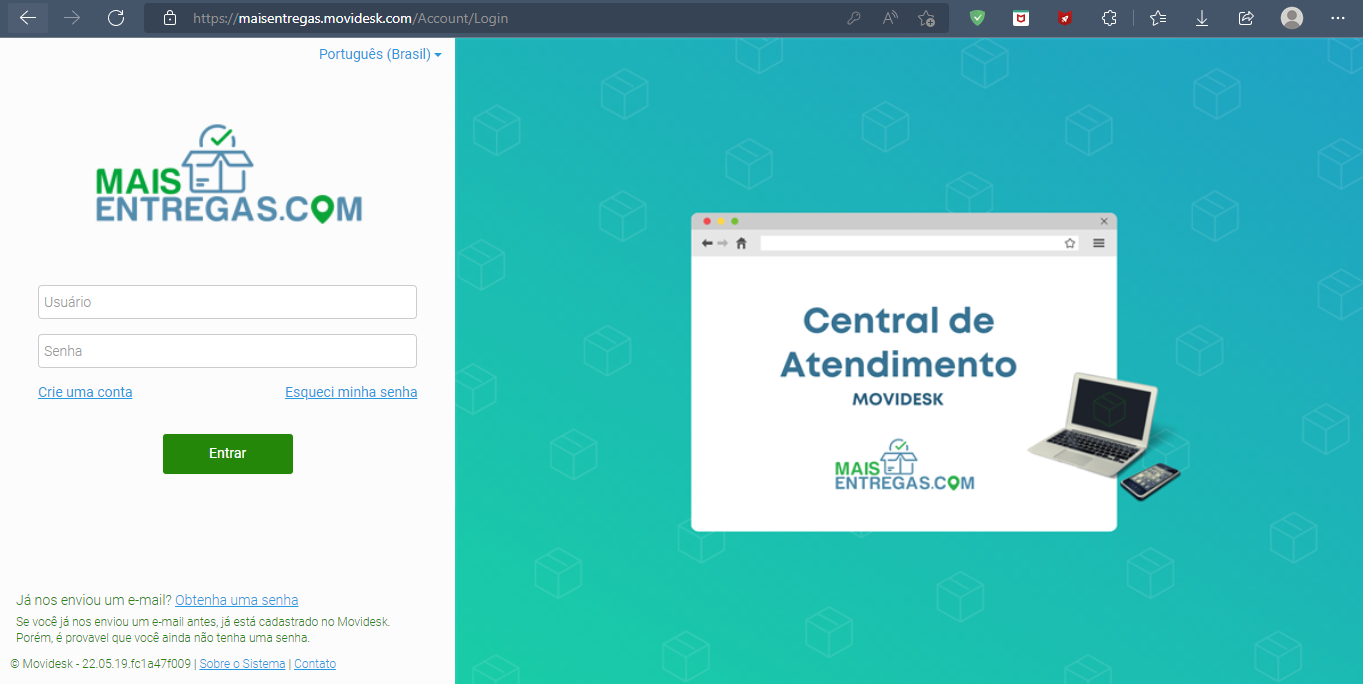Focus the Usuário input field

(227, 302)
